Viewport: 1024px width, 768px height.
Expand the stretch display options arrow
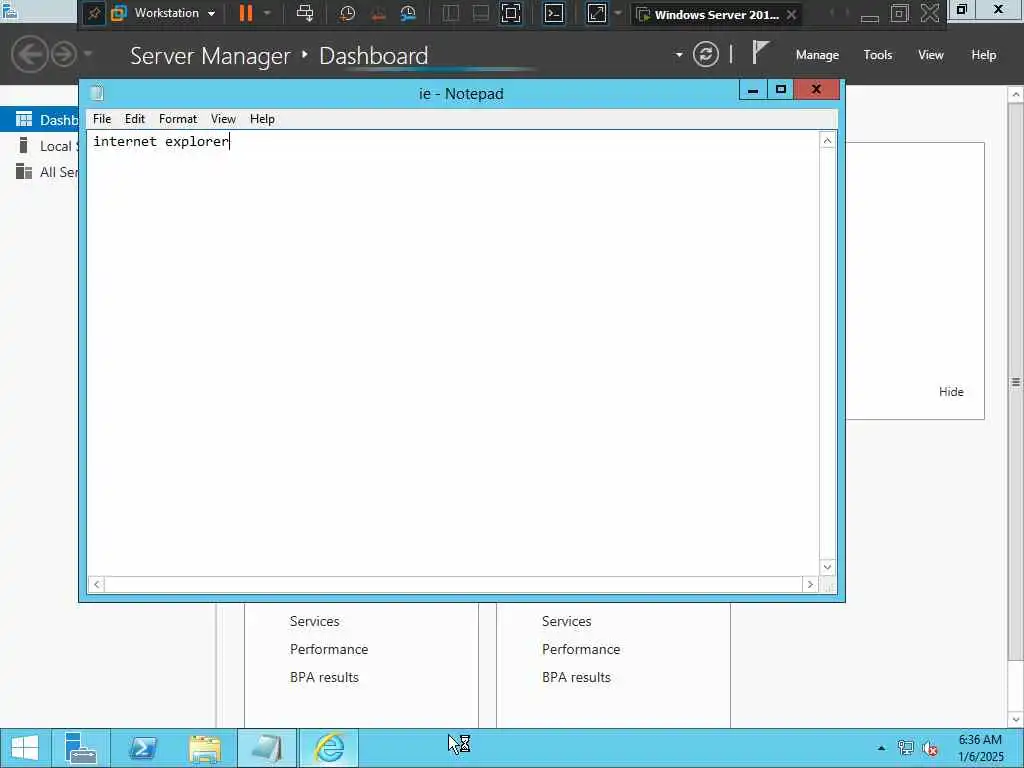[618, 13]
